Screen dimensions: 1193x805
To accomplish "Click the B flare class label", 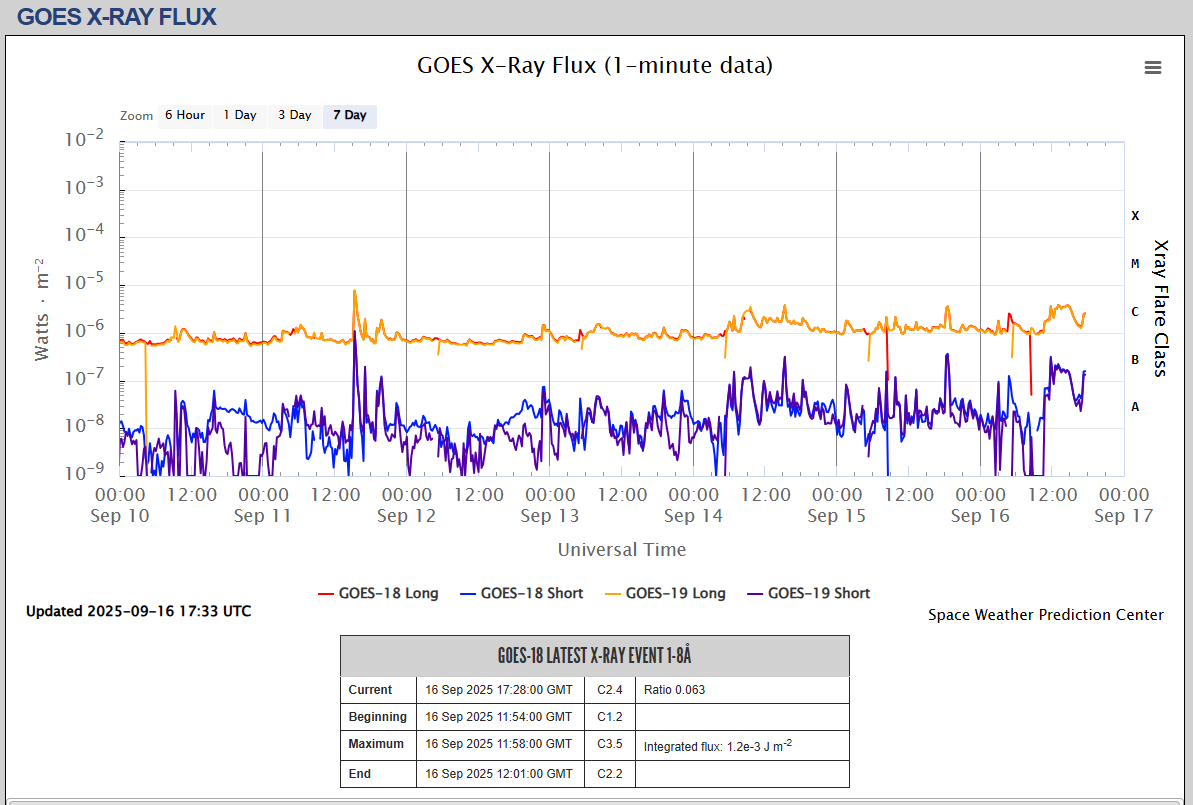I will tap(1135, 360).
